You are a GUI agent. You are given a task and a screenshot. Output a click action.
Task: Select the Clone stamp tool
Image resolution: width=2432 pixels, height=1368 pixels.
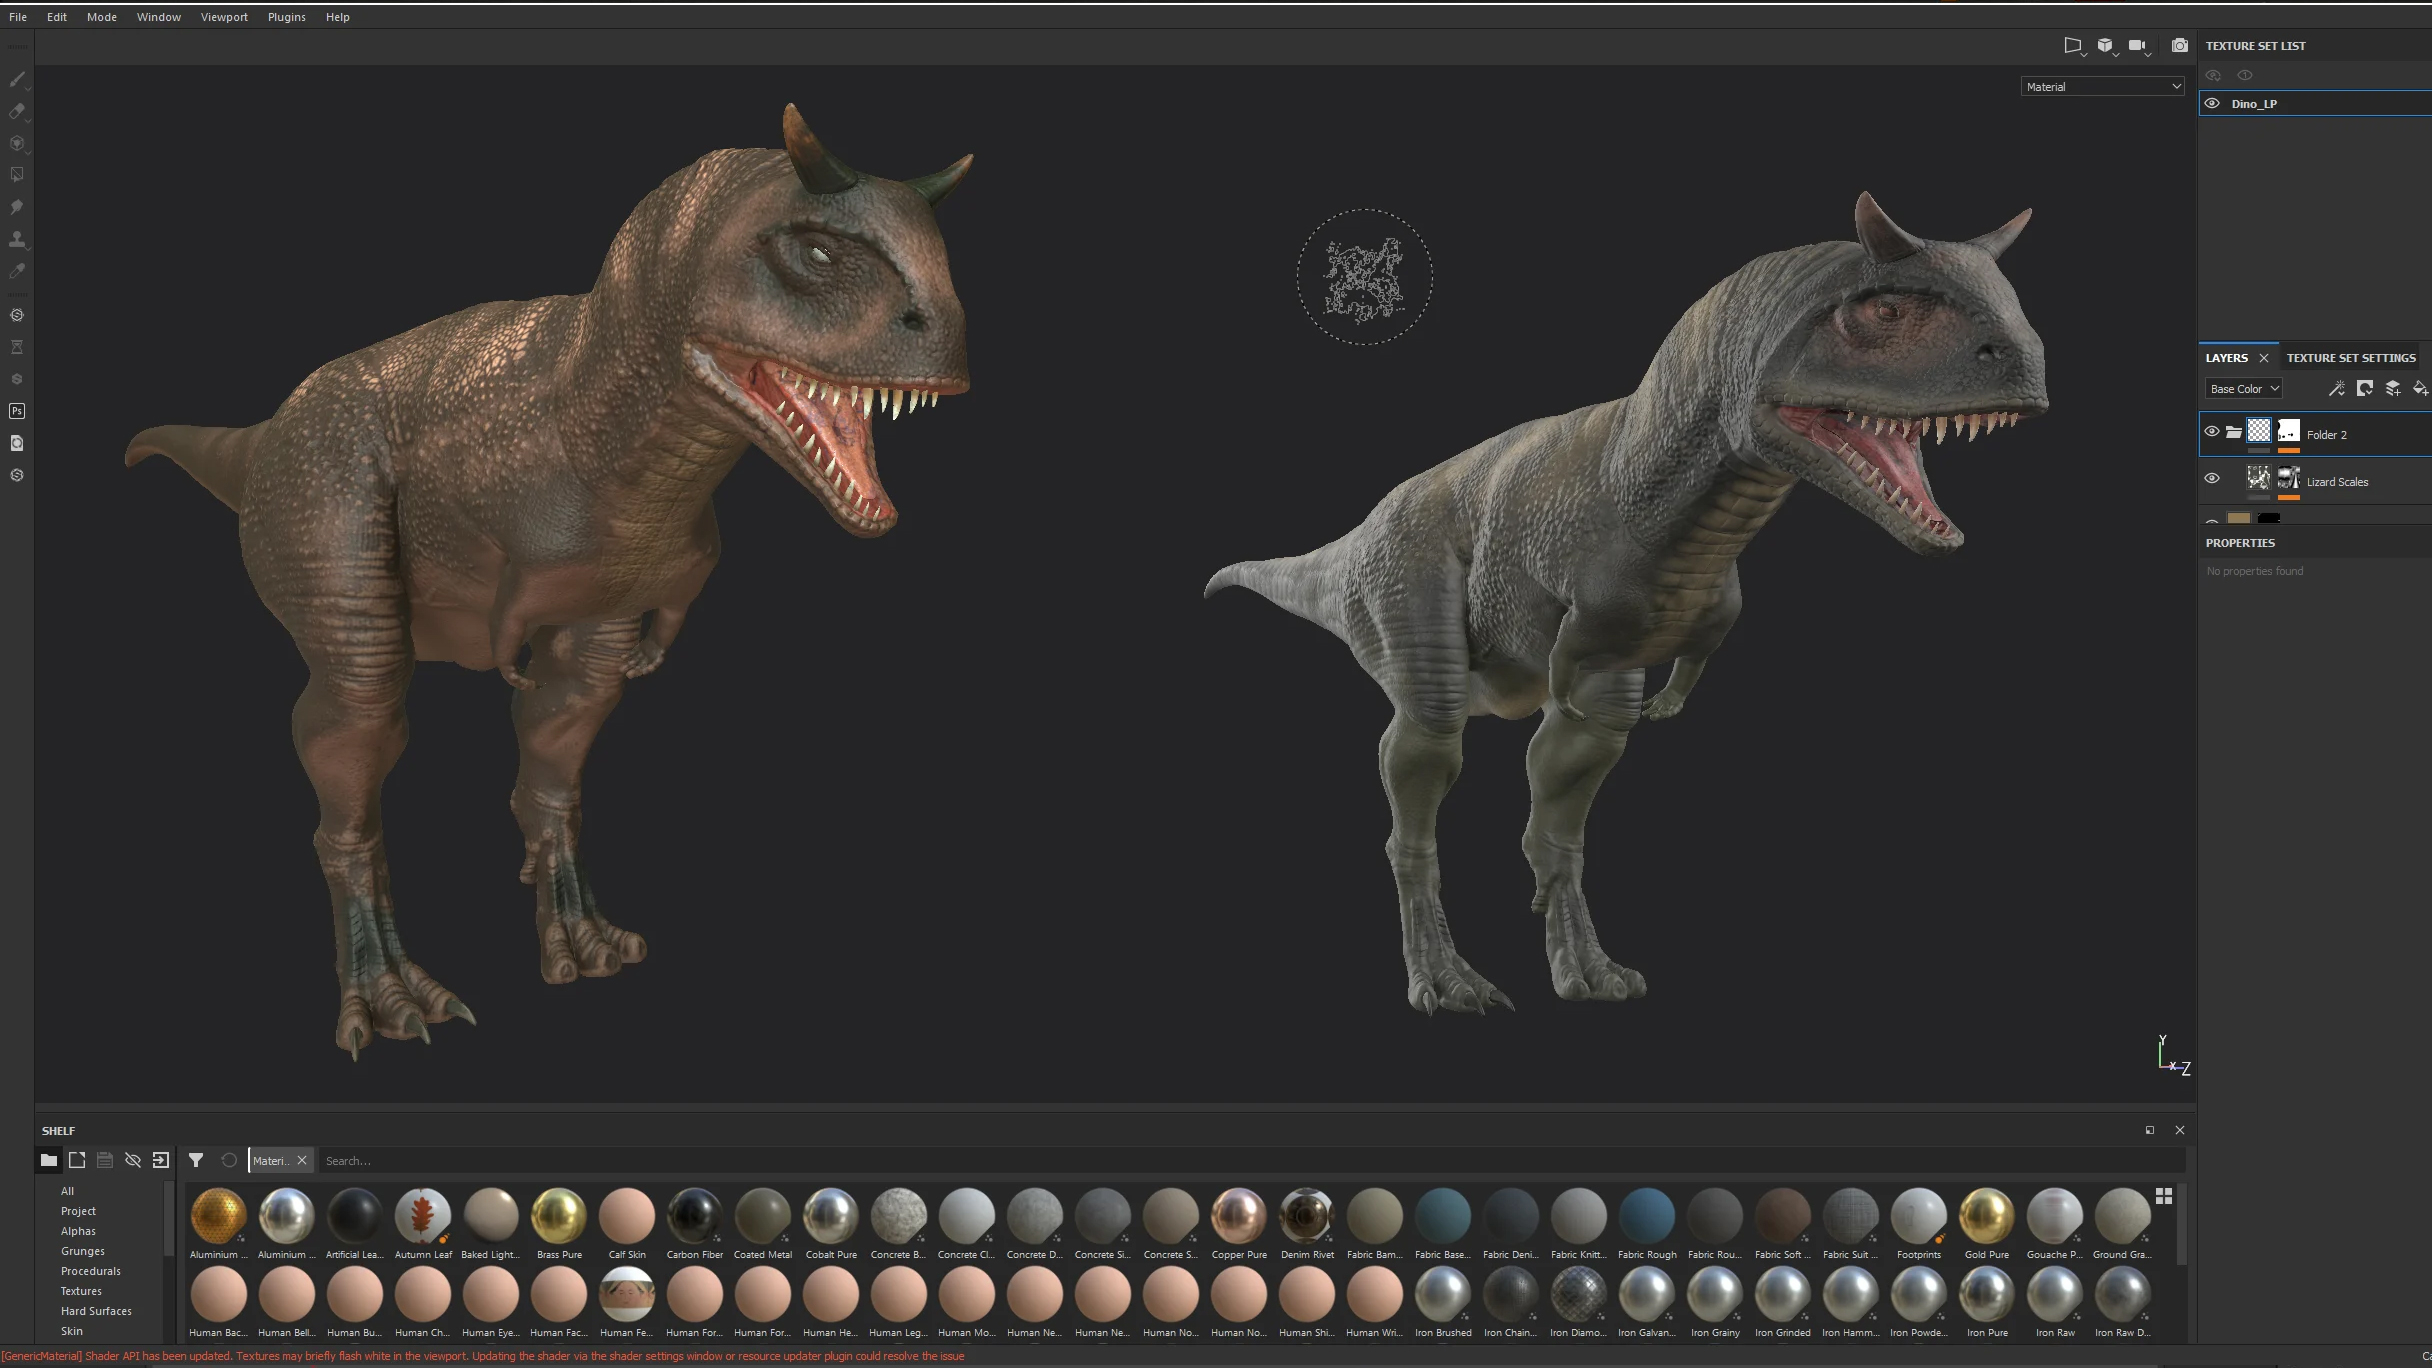[x=17, y=239]
